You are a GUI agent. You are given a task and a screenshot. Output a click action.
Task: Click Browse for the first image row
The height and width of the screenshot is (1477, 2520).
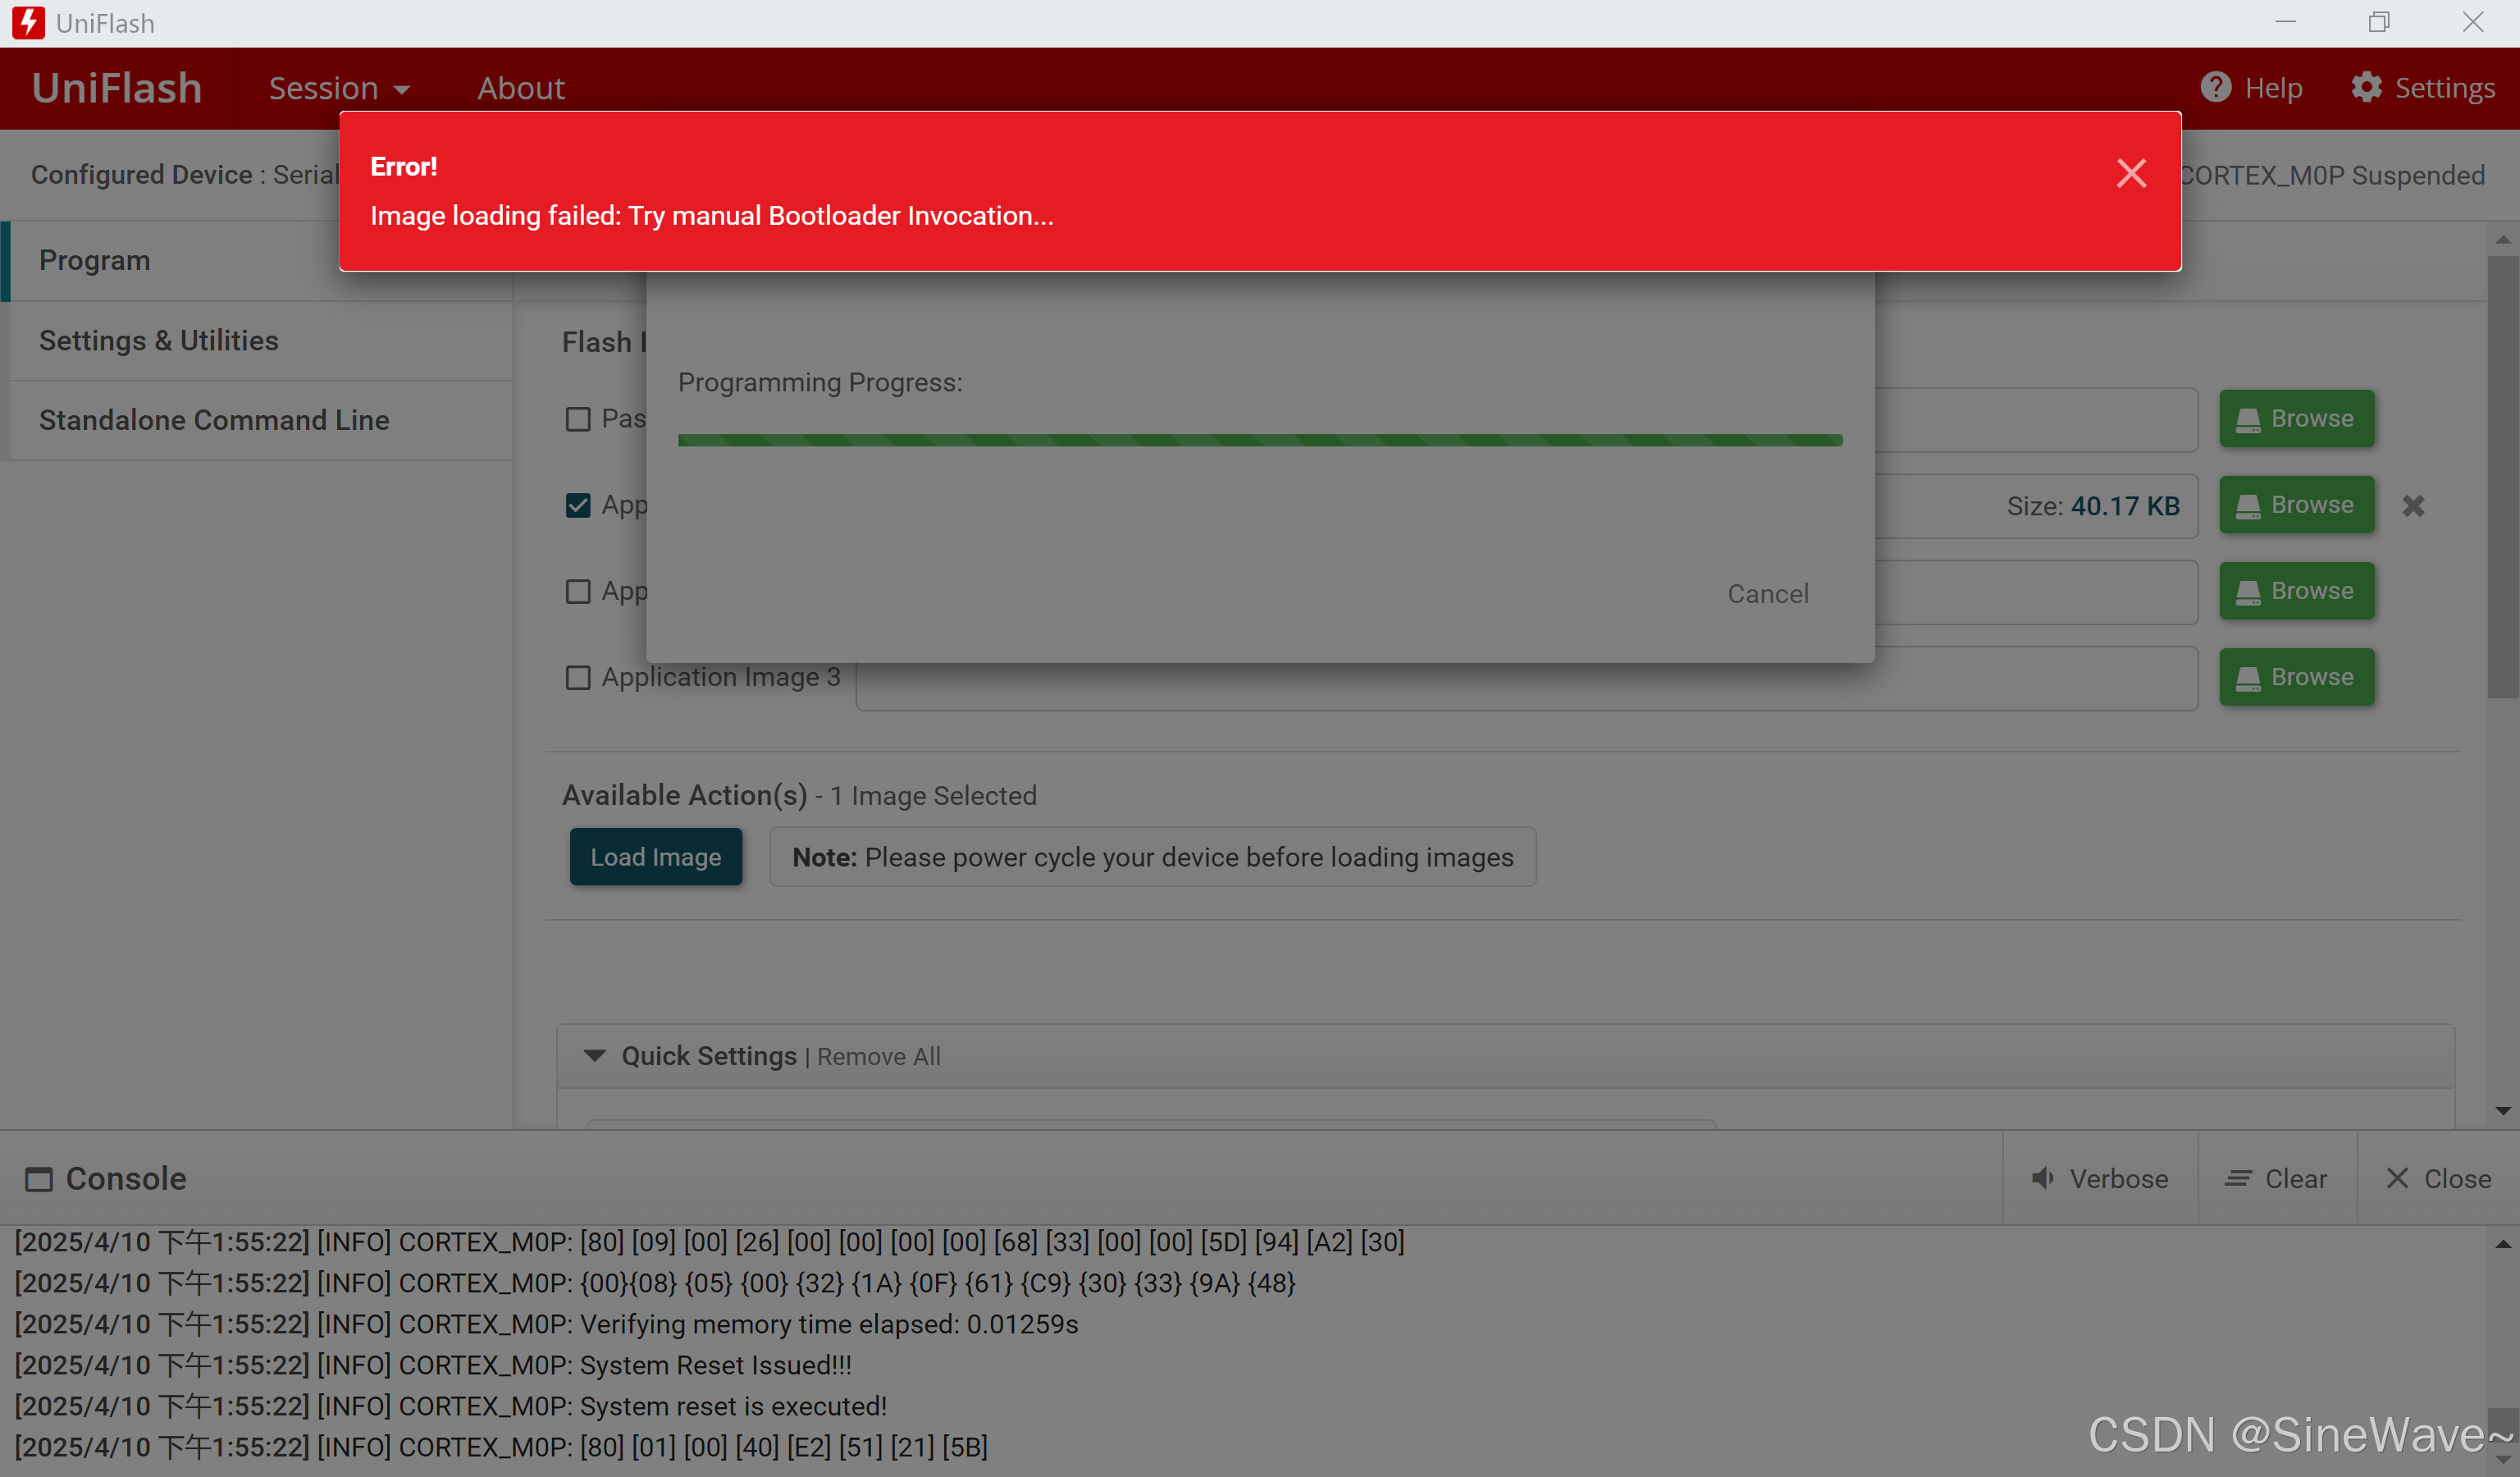(2296, 418)
